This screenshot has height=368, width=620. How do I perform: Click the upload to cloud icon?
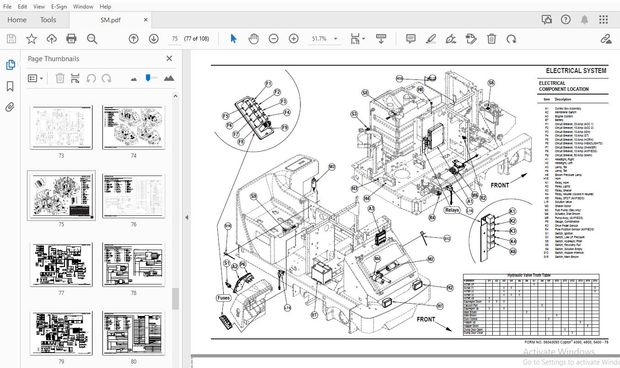coord(51,39)
